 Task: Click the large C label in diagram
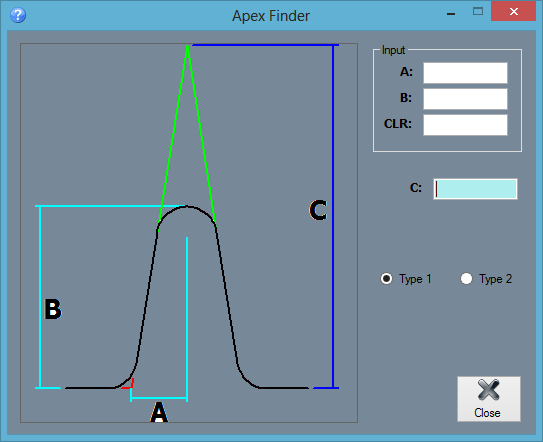(318, 210)
